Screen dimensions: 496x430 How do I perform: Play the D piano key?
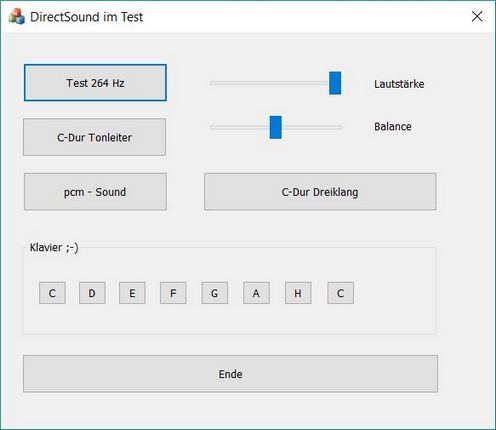click(92, 293)
